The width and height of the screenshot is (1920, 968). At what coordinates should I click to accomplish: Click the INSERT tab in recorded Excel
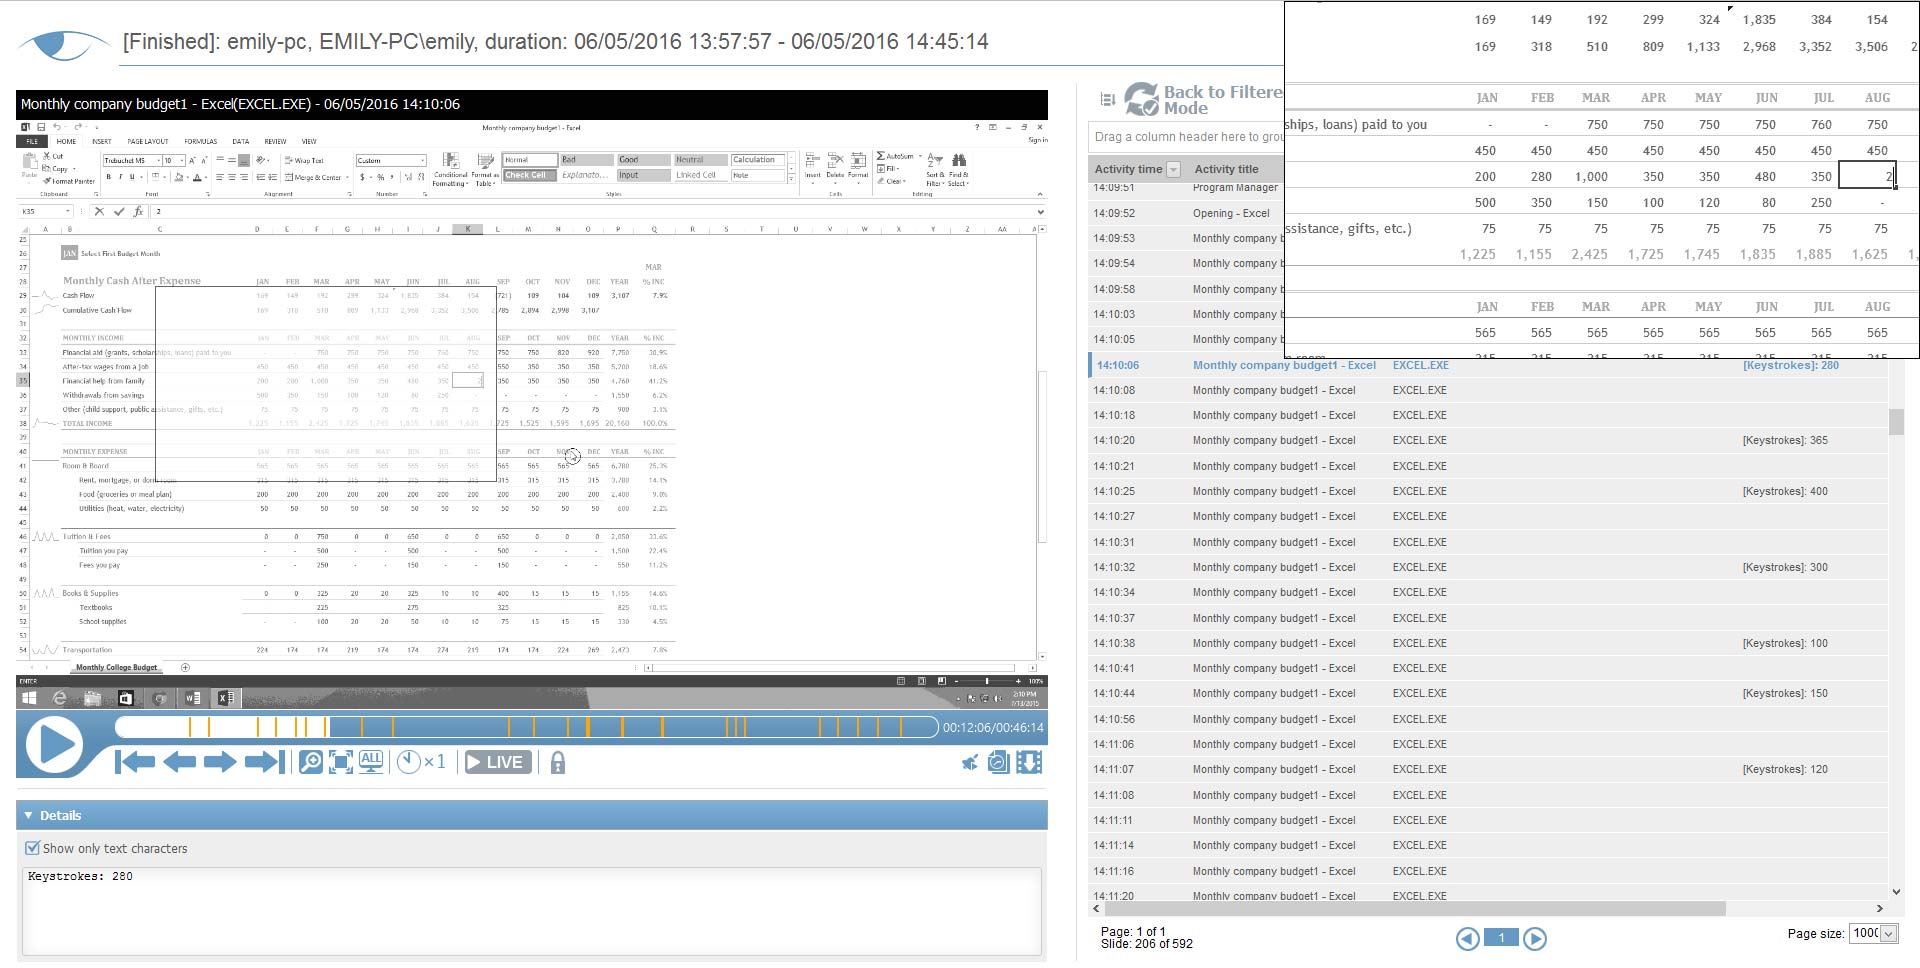(x=102, y=141)
